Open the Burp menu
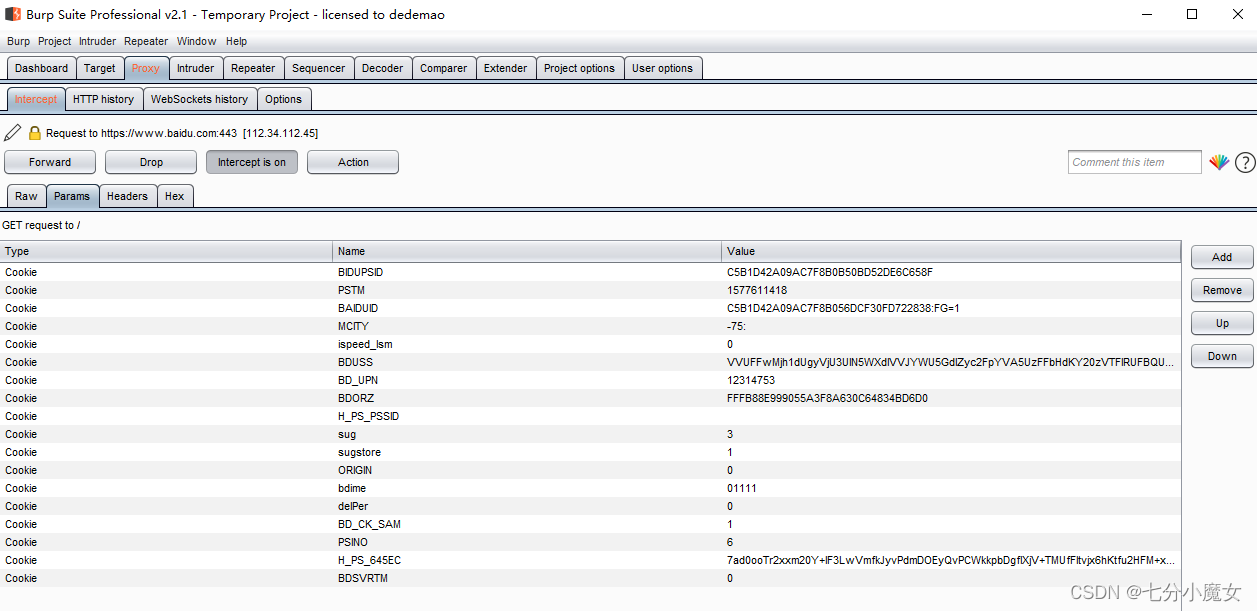This screenshot has width=1257, height=611. pyautogui.click(x=18, y=41)
